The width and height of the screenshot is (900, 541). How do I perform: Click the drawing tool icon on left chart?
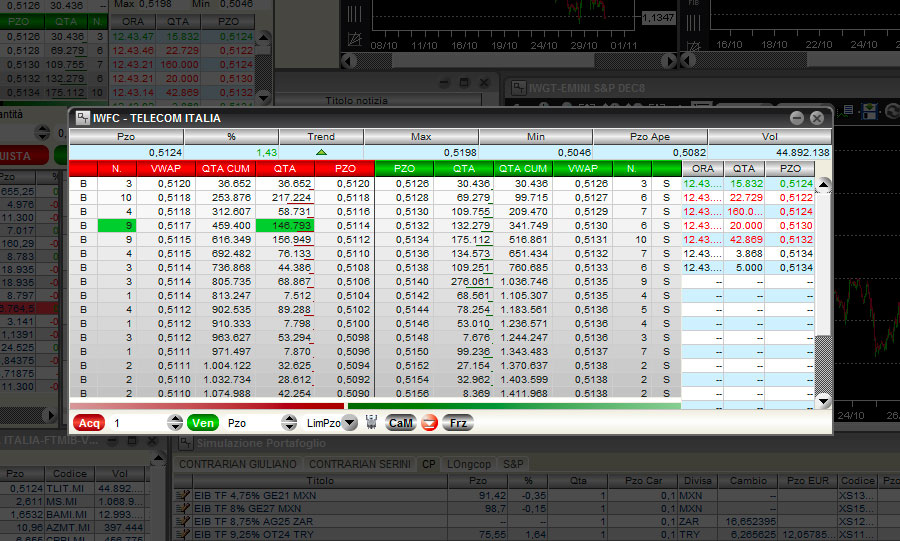tap(355, 39)
